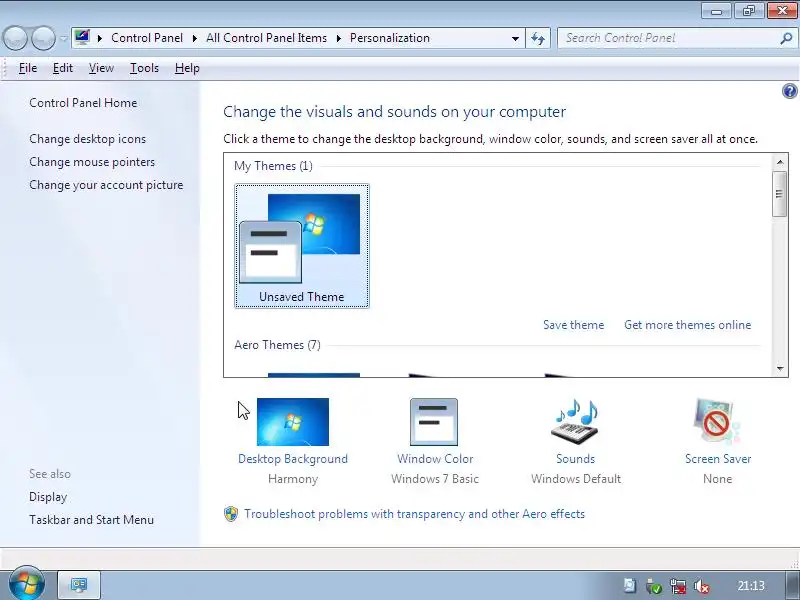The height and width of the screenshot is (600, 800).
Task: Click the All Control Panel Items breadcrumb
Action: click(x=266, y=38)
